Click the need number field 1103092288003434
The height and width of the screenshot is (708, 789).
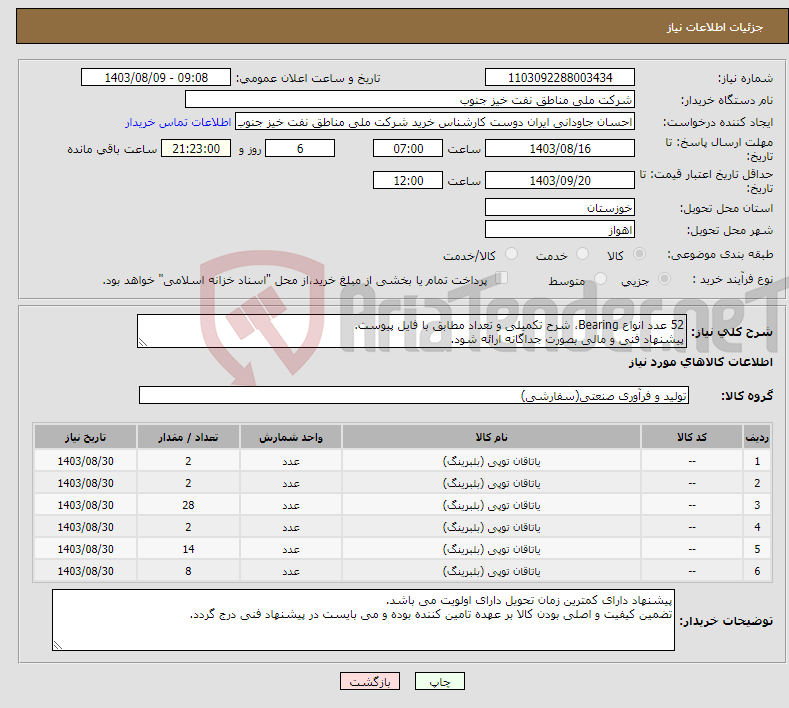click(x=560, y=77)
